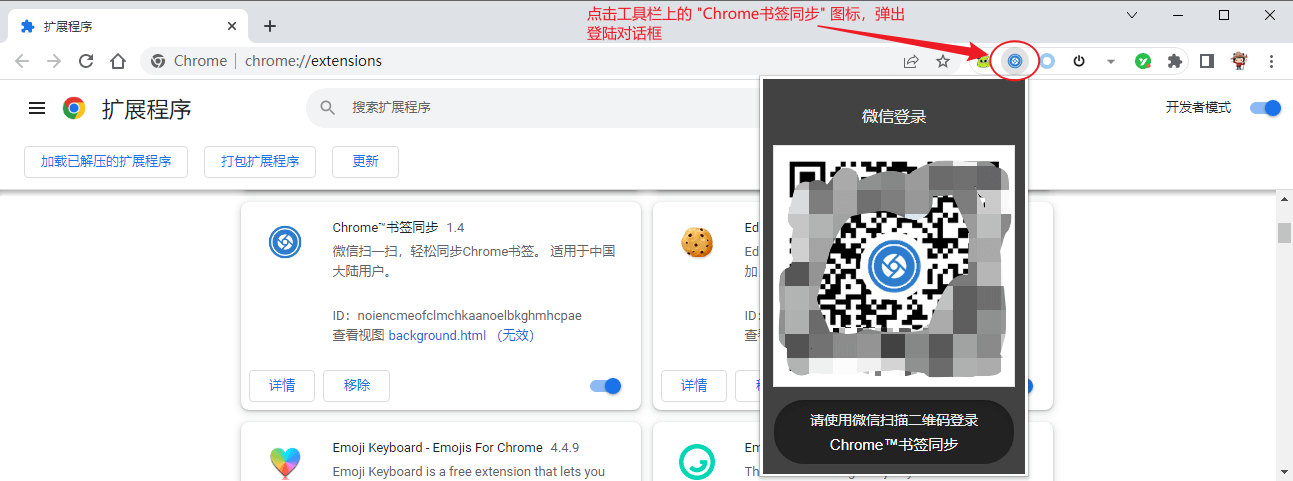Click the Chrome™书签同步 card icon
The height and width of the screenshot is (481, 1293).
coord(285,241)
